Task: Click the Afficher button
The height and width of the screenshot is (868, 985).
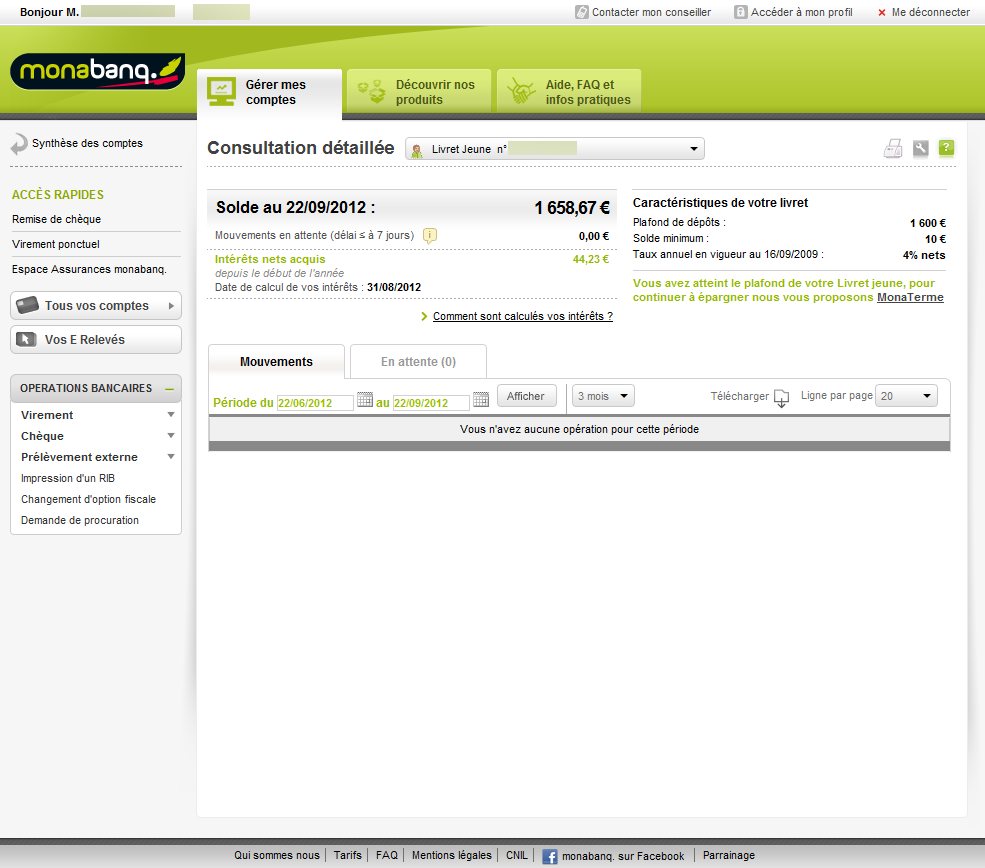Action: click(x=526, y=395)
